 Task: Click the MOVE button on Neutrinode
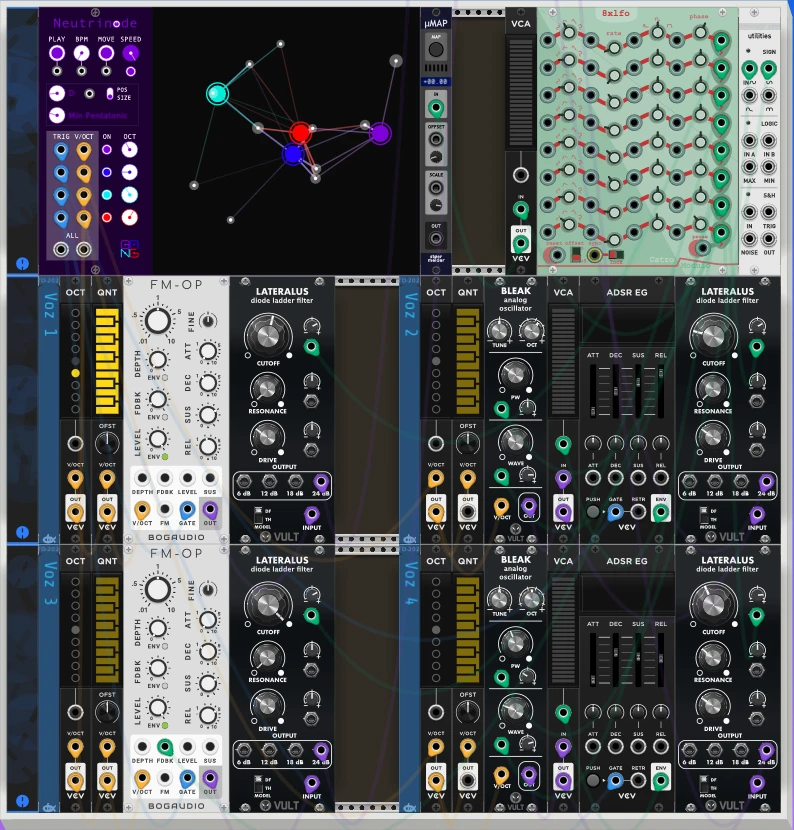click(106, 53)
